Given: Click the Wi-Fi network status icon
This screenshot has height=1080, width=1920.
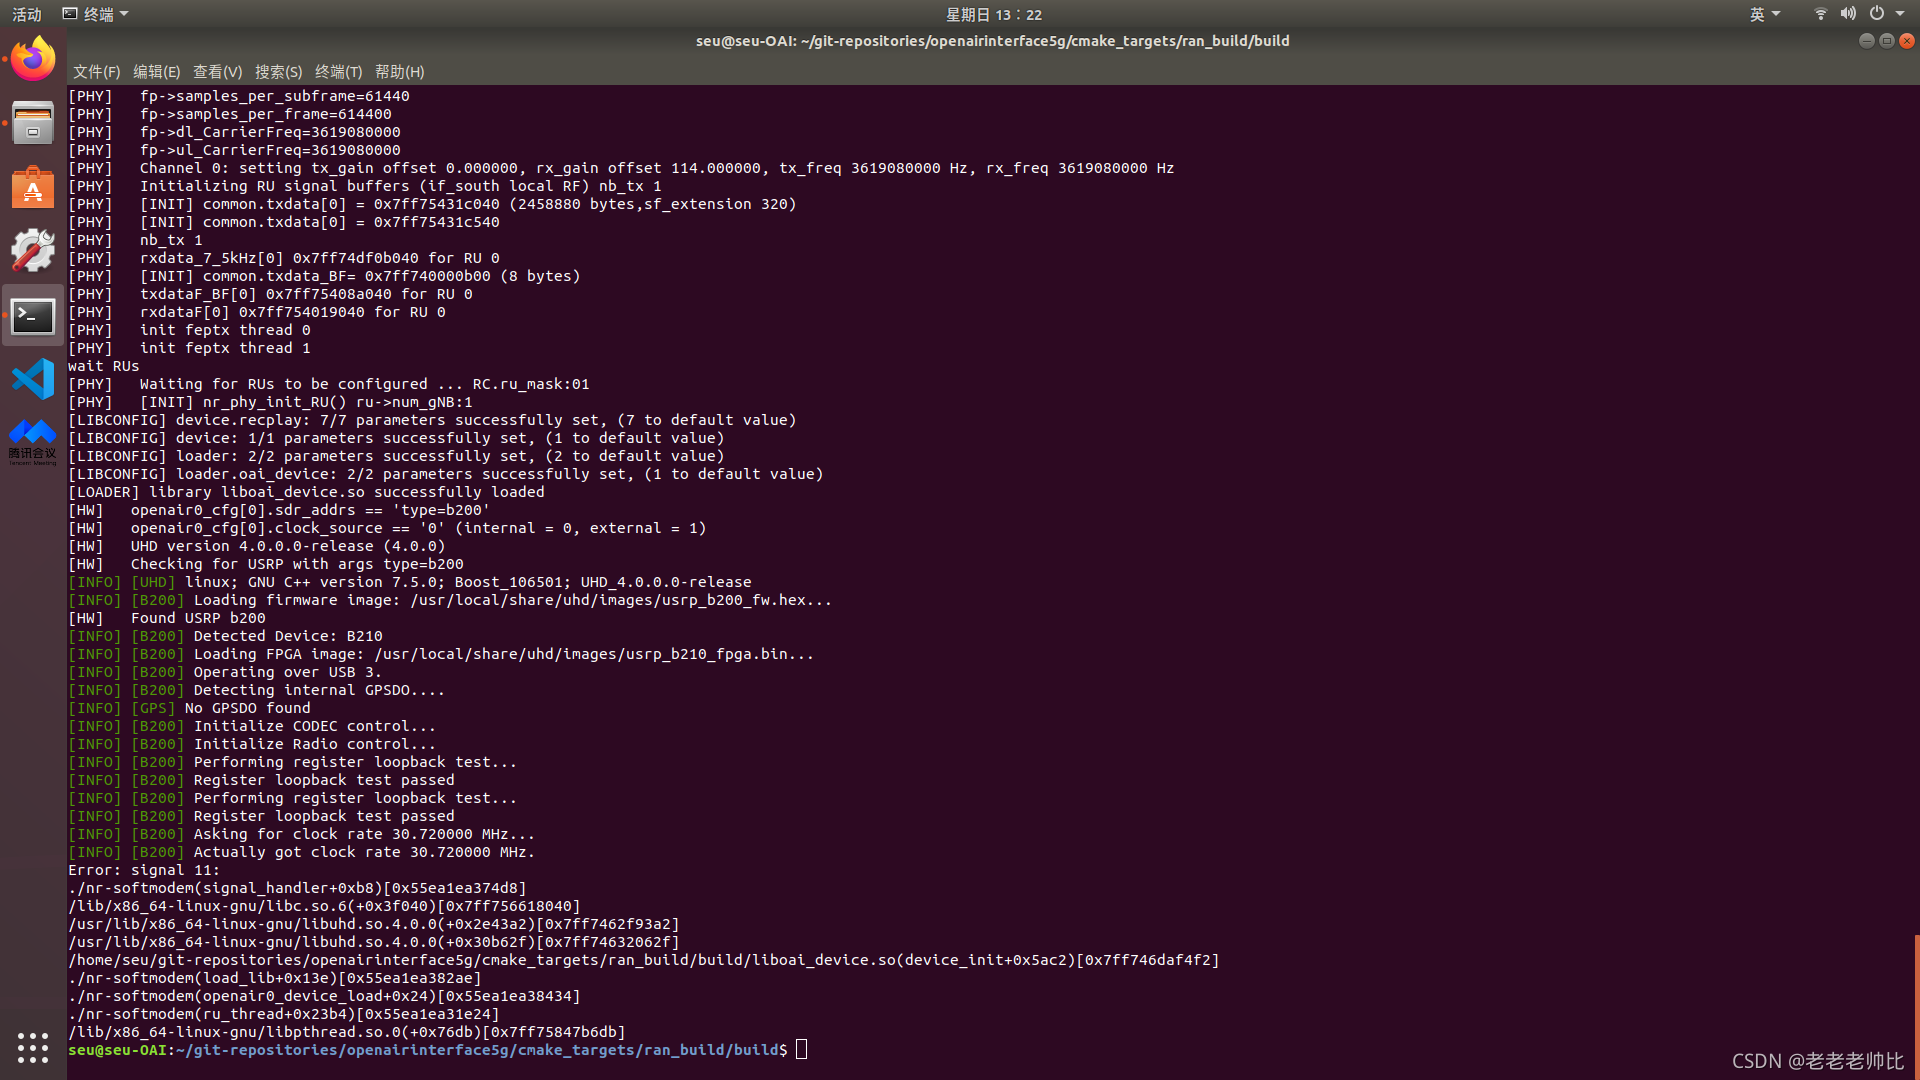Looking at the screenshot, I should point(1820,14).
